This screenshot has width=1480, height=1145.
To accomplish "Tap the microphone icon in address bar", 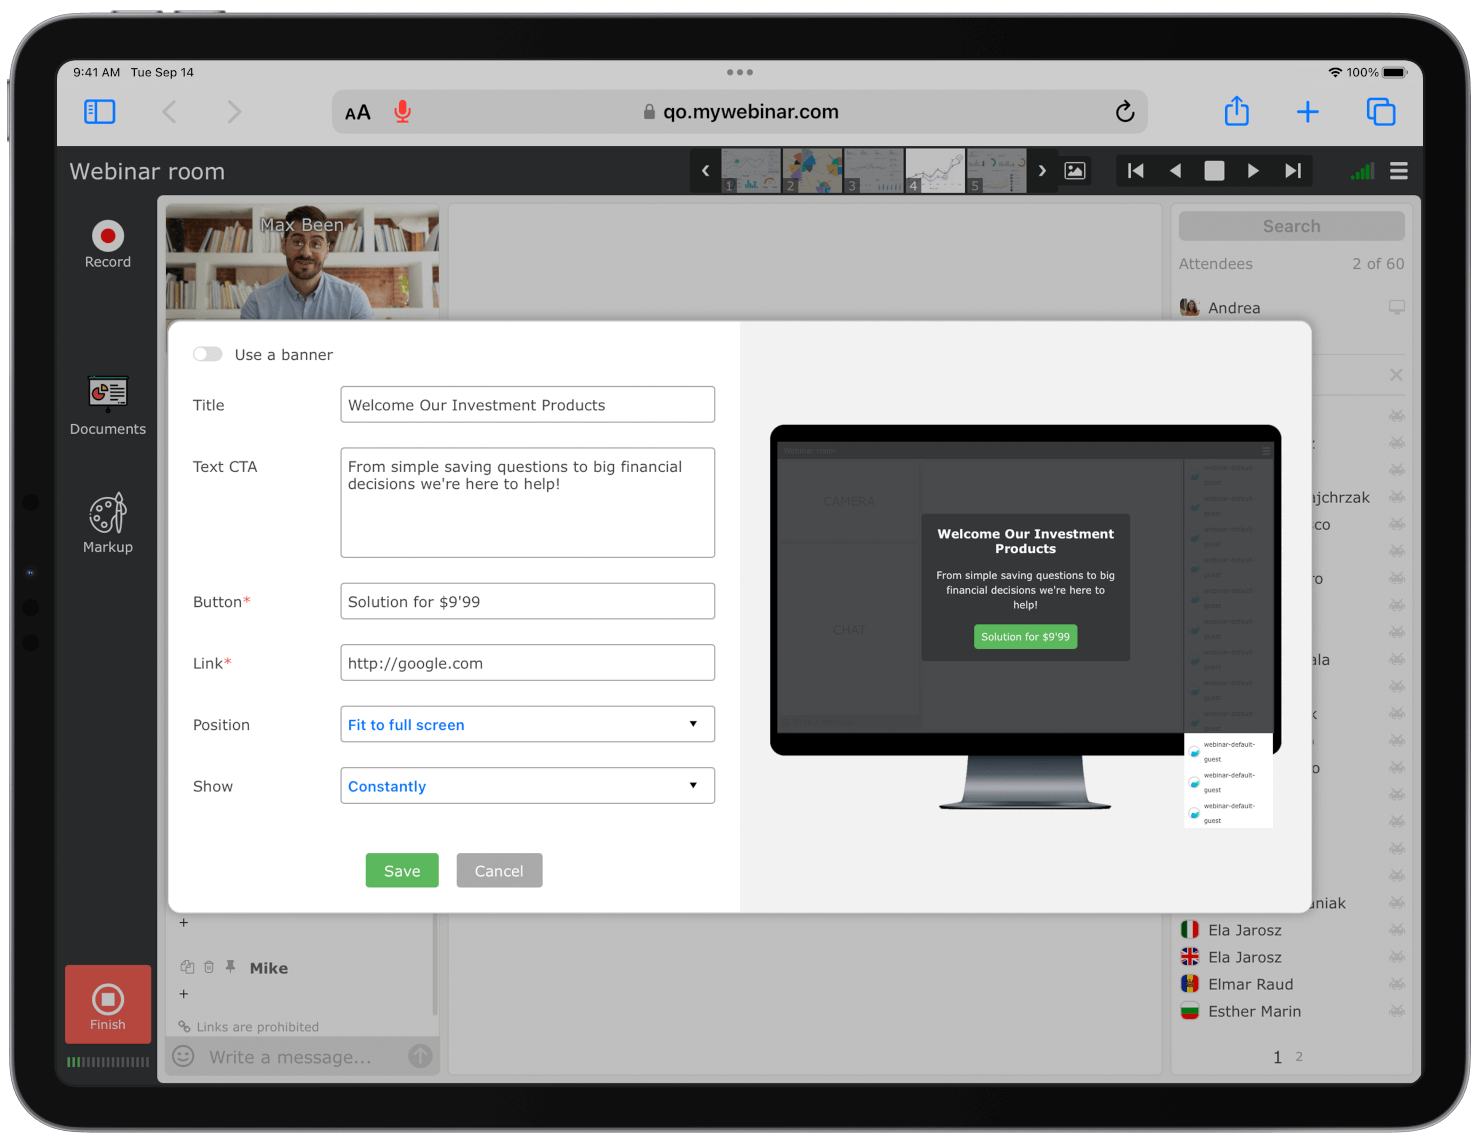I will click(402, 112).
